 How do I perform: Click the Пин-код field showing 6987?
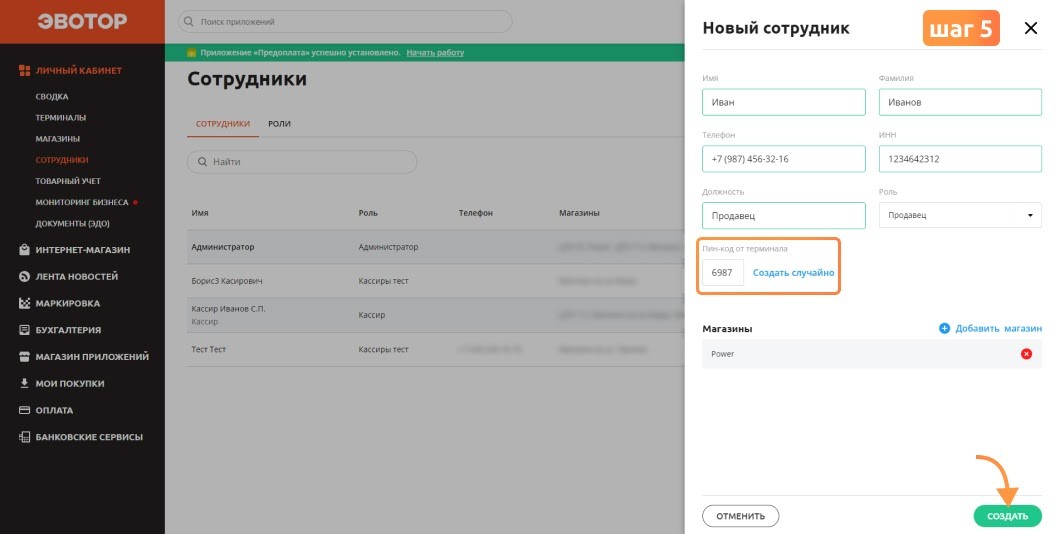pos(723,272)
